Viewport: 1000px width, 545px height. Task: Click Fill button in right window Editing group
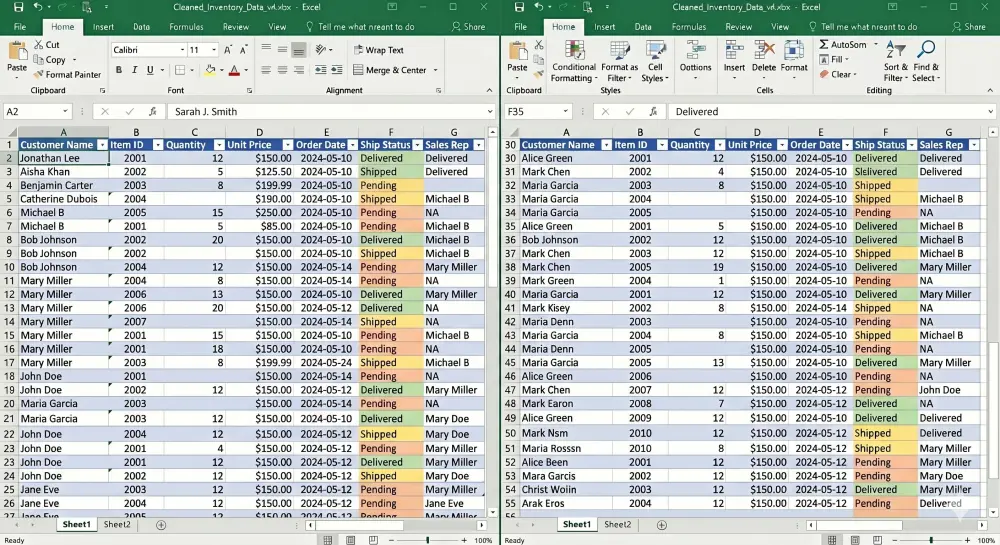833,59
